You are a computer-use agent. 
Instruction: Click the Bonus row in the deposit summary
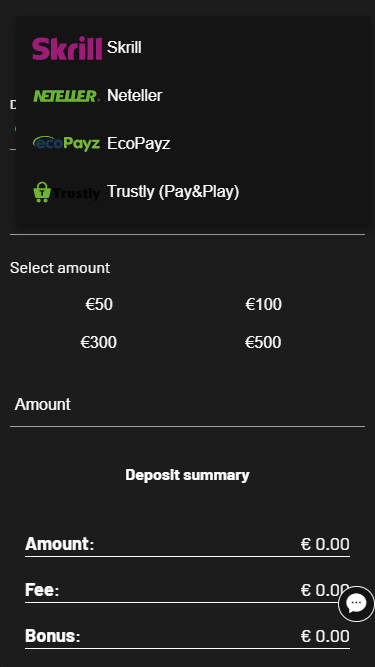pos(188,636)
